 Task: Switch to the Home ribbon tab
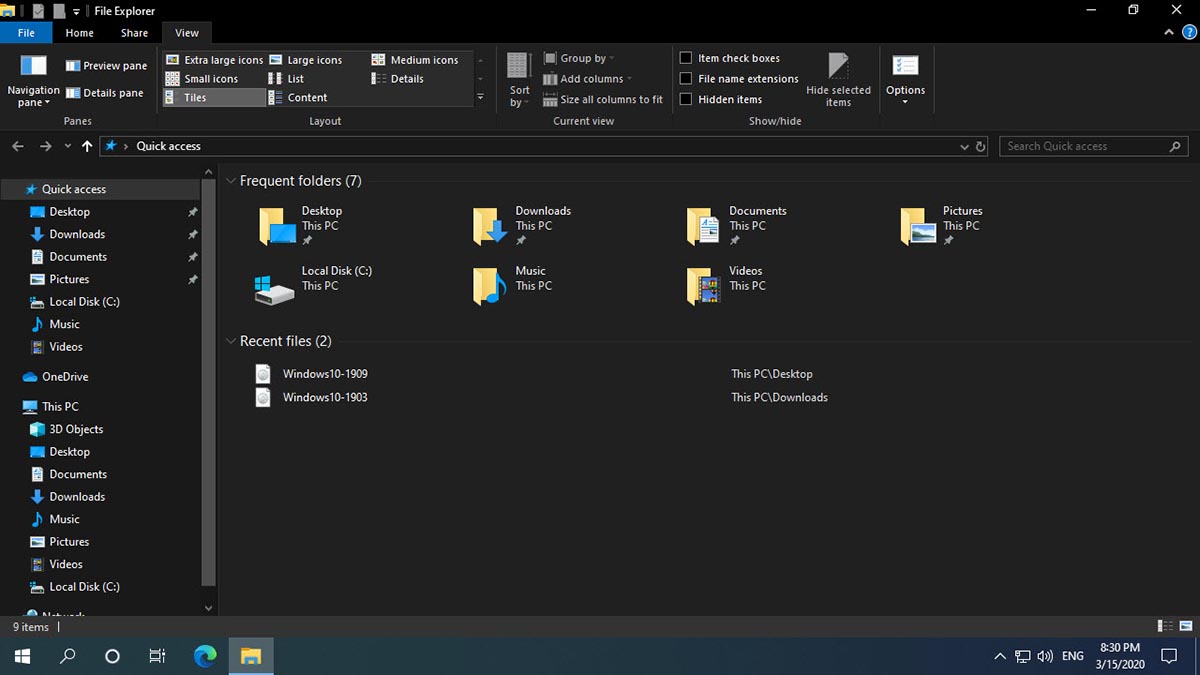coord(80,33)
